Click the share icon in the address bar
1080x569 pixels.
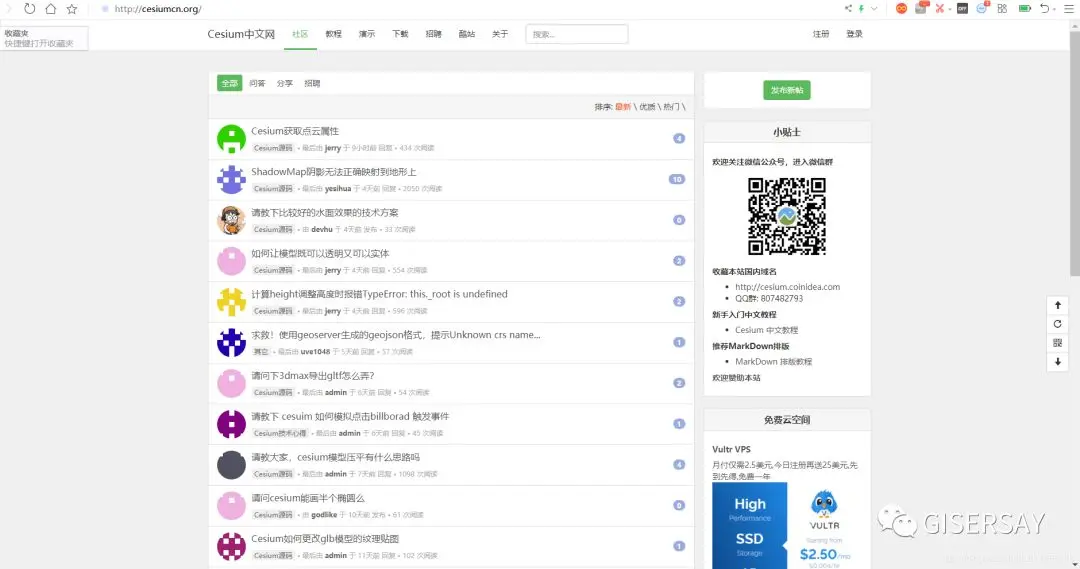[848, 8]
